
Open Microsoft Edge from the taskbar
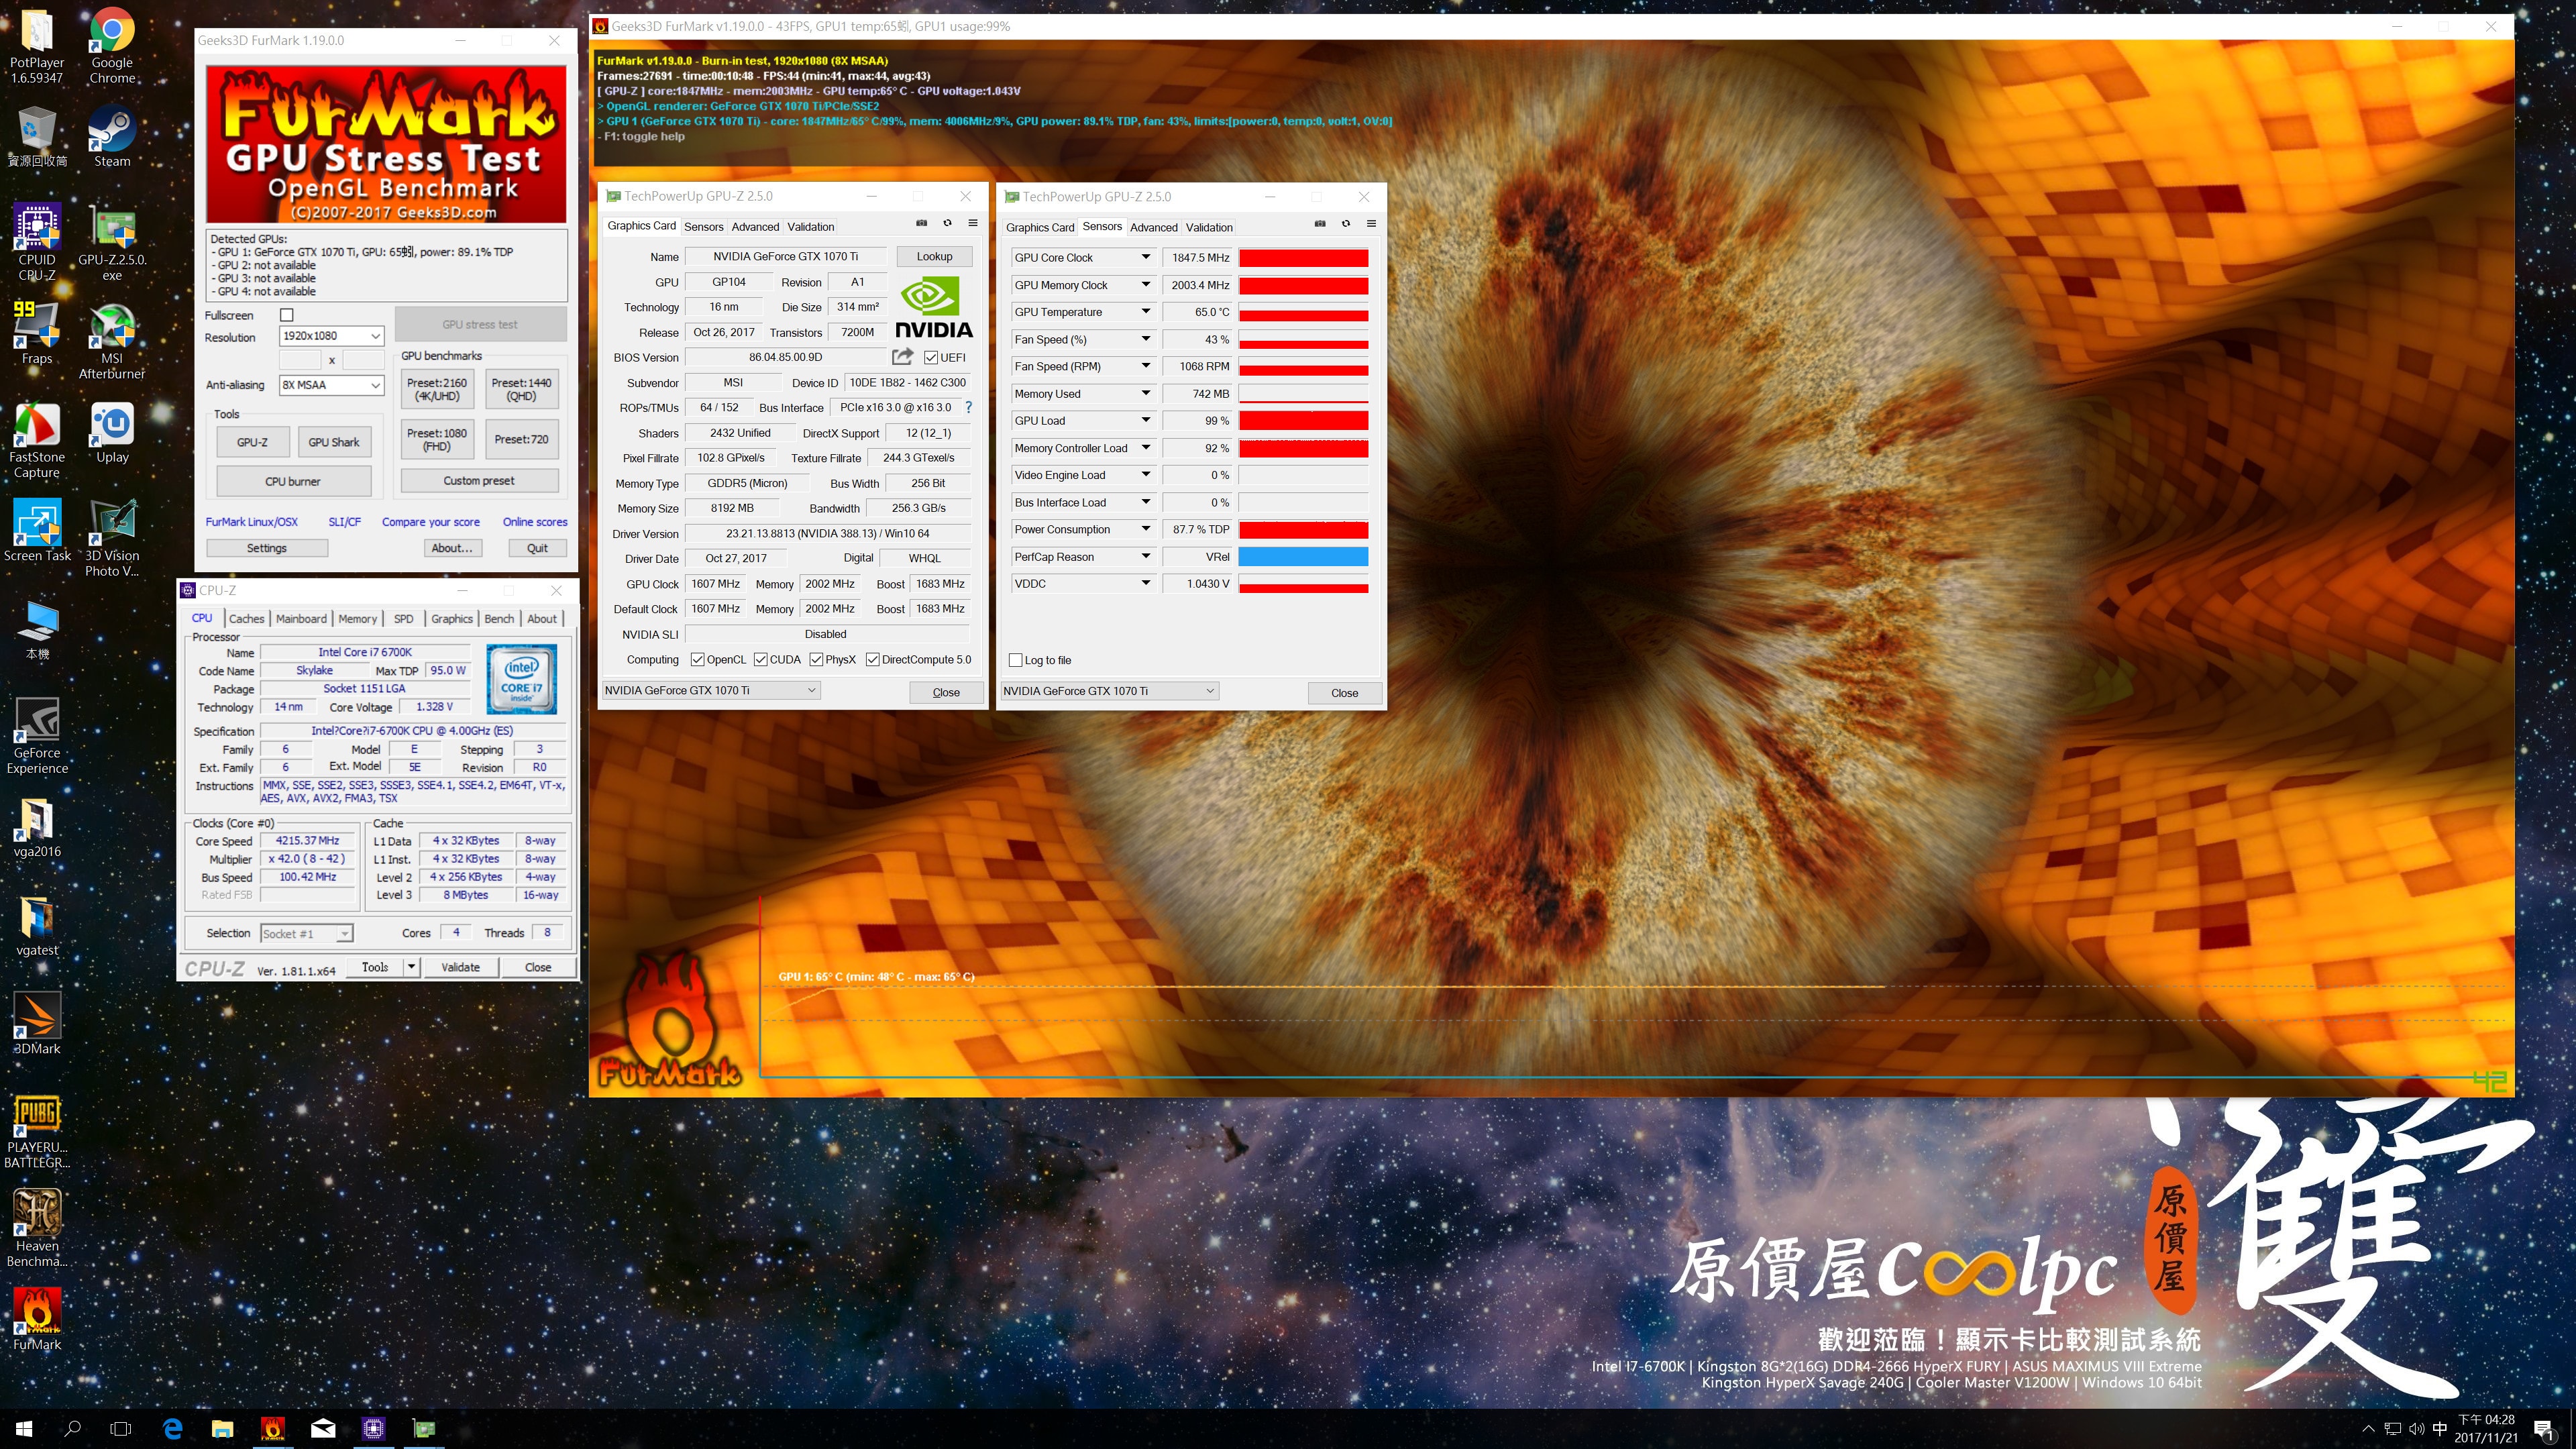(x=173, y=1429)
